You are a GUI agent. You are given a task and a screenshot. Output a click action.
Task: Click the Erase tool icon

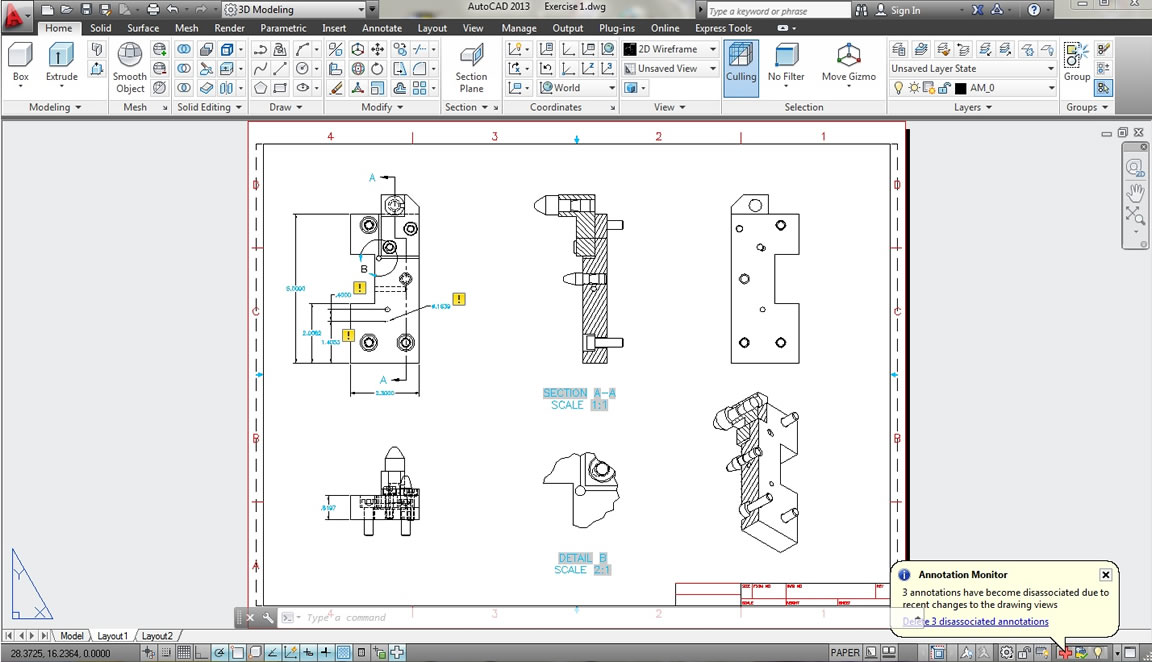tap(336, 87)
